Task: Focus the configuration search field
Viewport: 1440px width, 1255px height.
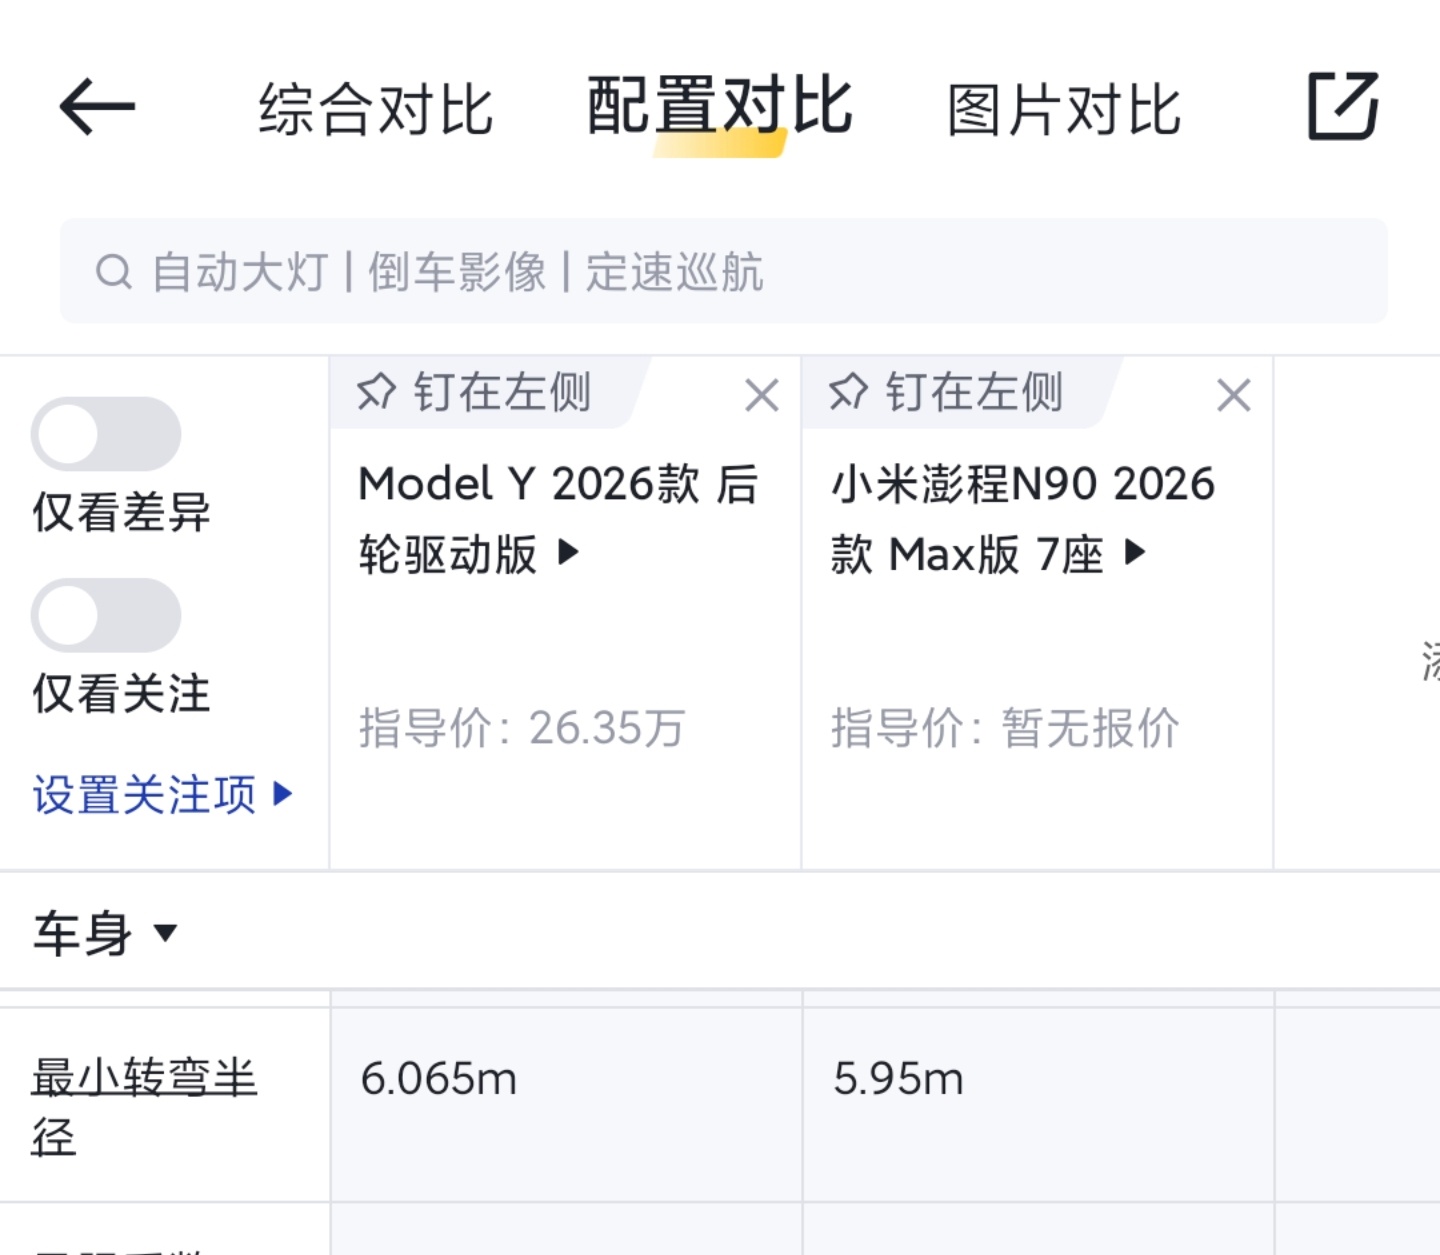Action: pyautogui.click(x=723, y=271)
